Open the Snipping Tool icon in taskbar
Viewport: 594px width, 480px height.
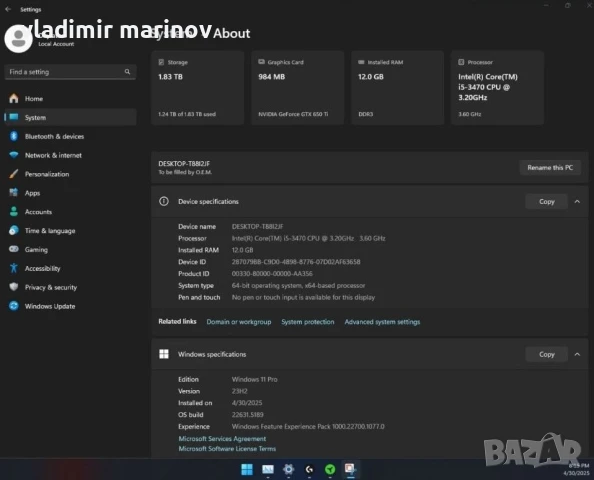350,469
